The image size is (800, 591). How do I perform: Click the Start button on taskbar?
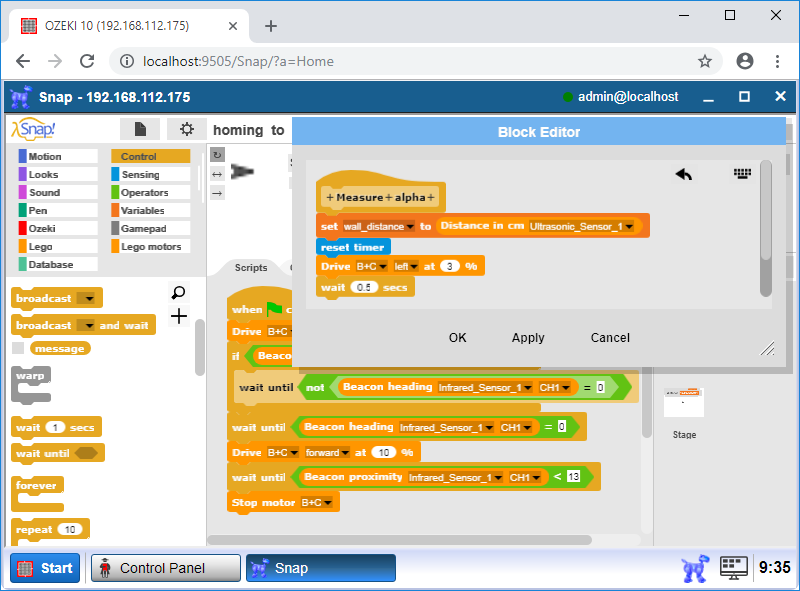(x=45, y=568)
